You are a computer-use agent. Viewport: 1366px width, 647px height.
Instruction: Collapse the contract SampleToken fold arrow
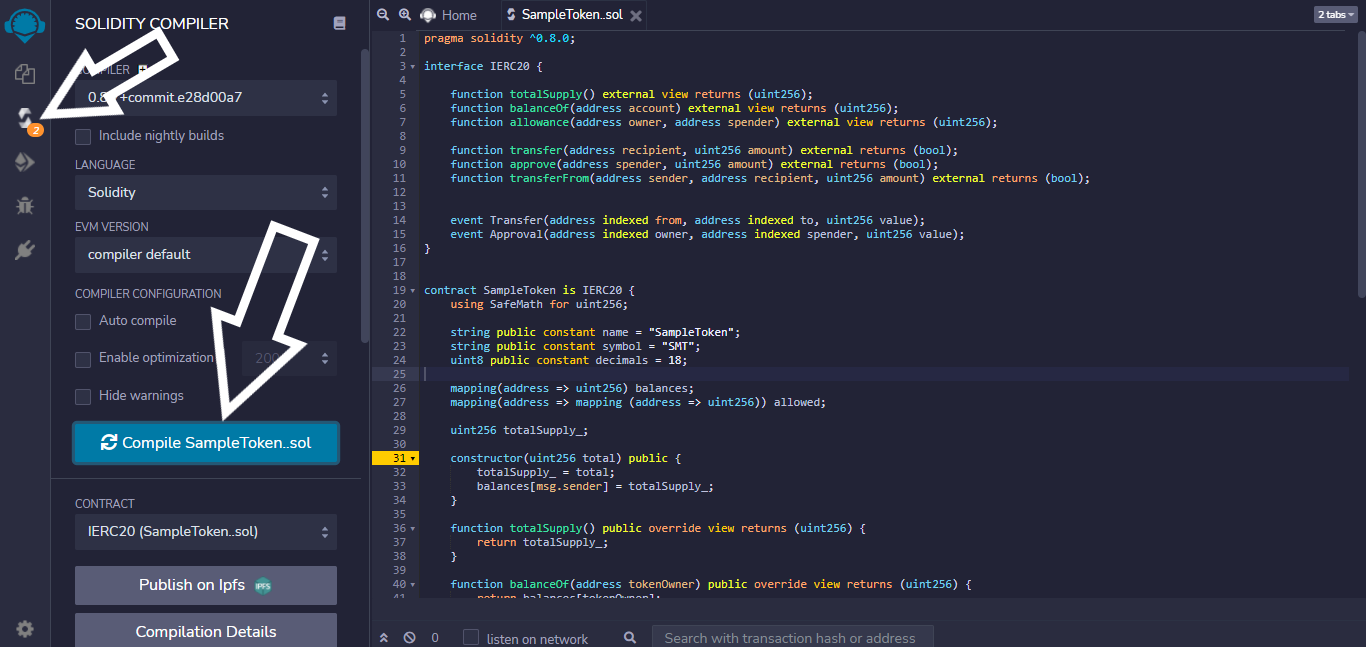413,290
